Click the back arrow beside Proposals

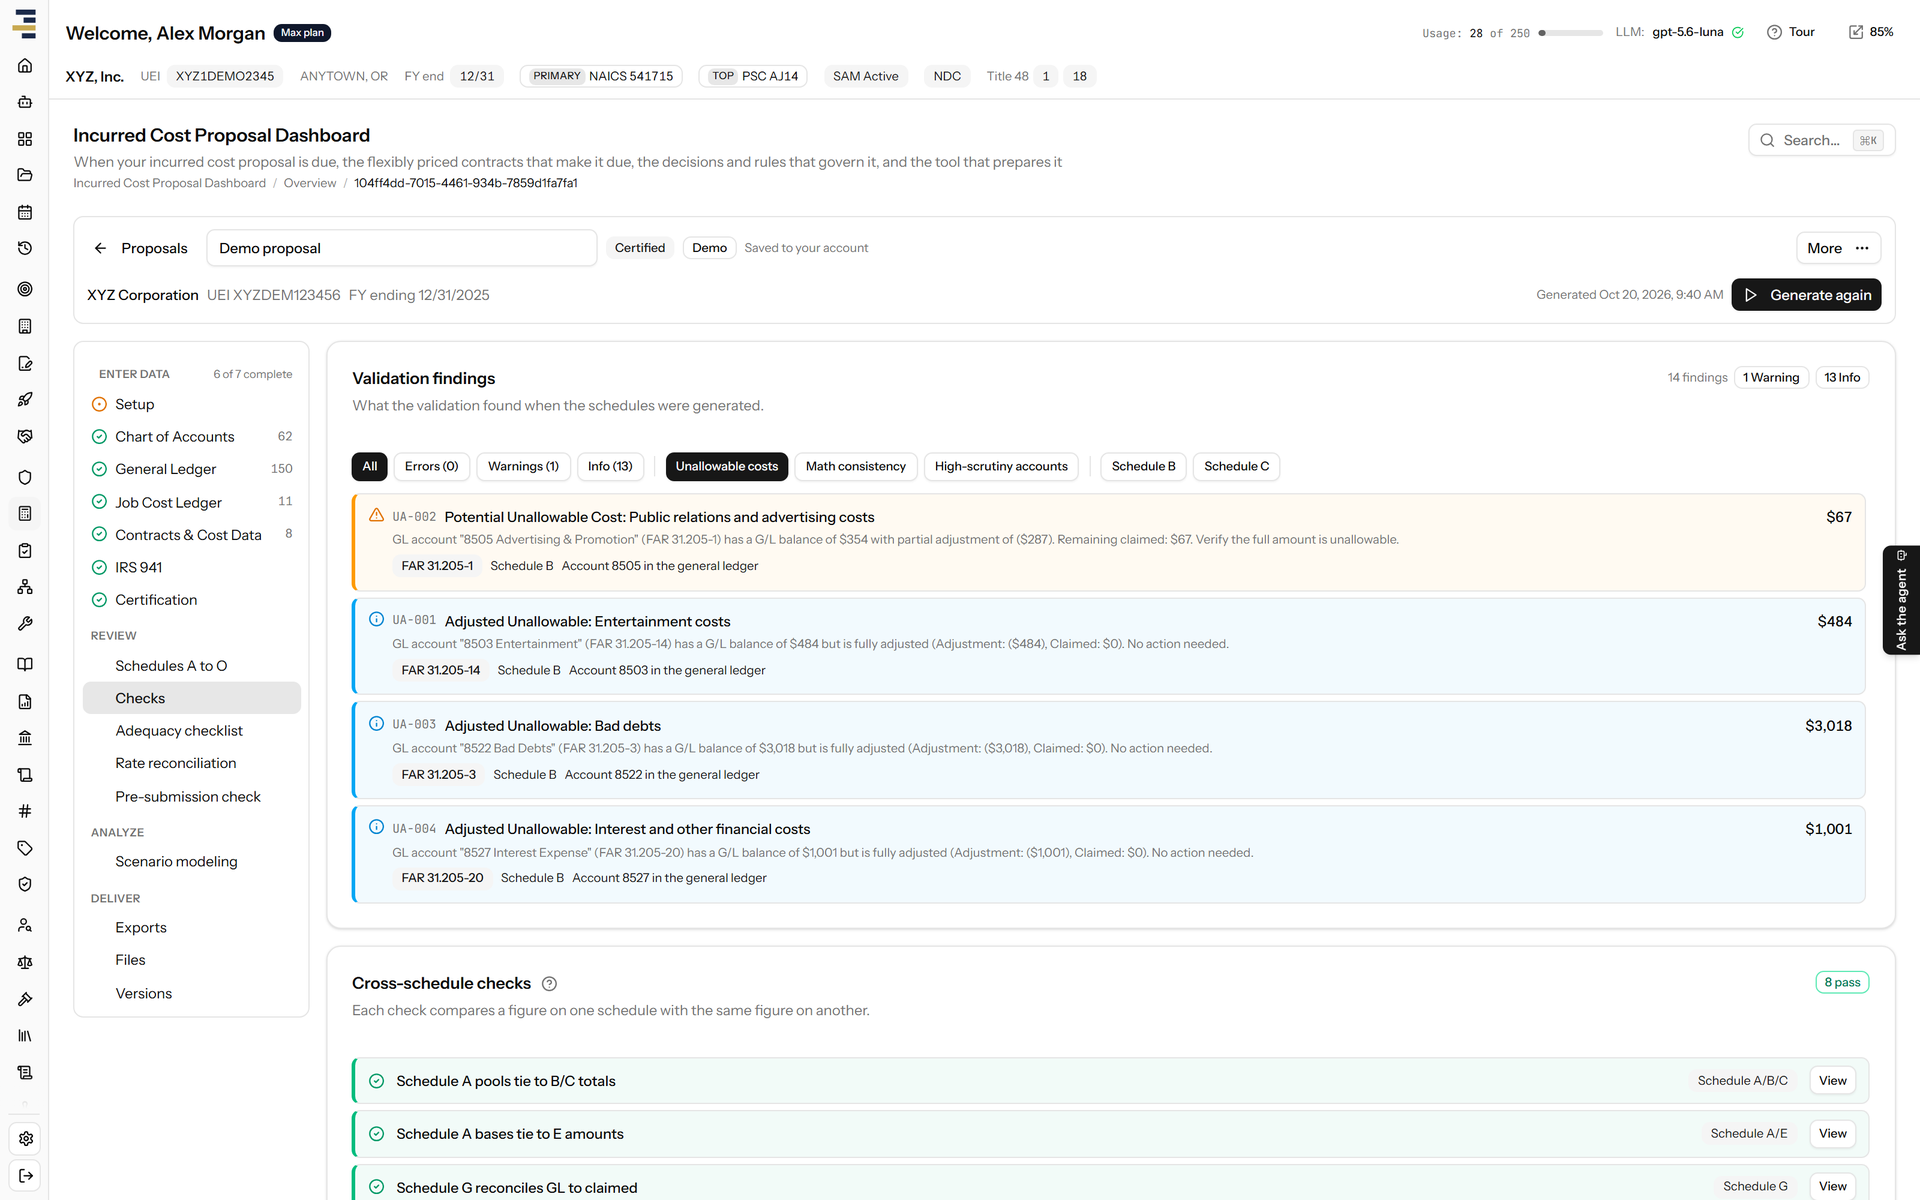[x=100, y=248]
